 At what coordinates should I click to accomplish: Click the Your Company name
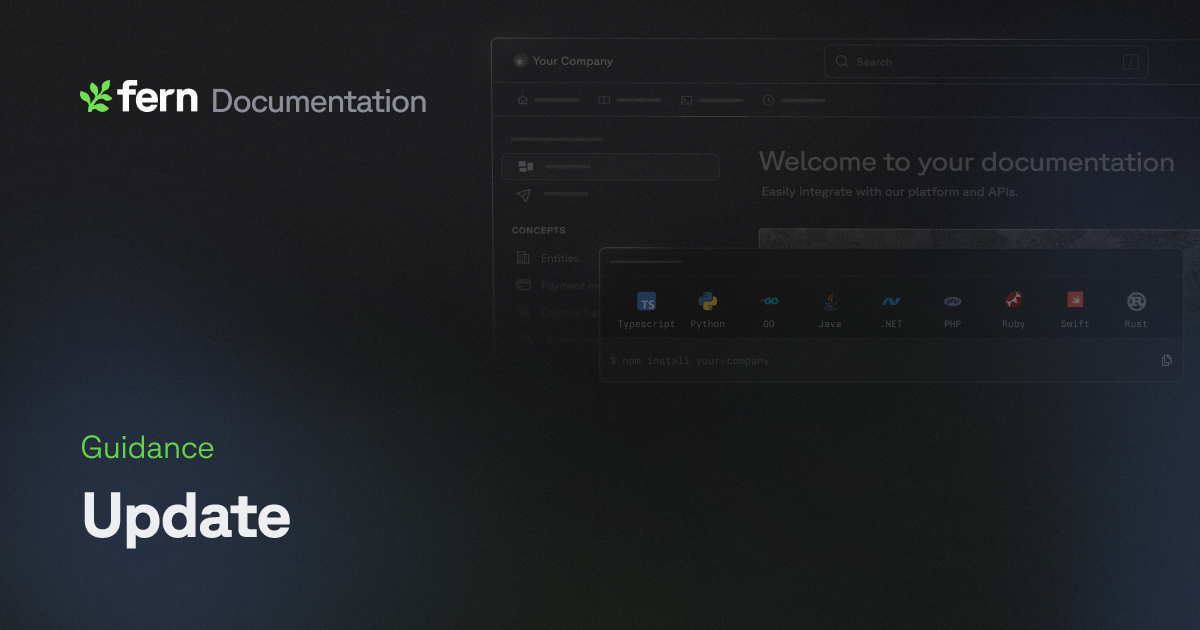573,61
